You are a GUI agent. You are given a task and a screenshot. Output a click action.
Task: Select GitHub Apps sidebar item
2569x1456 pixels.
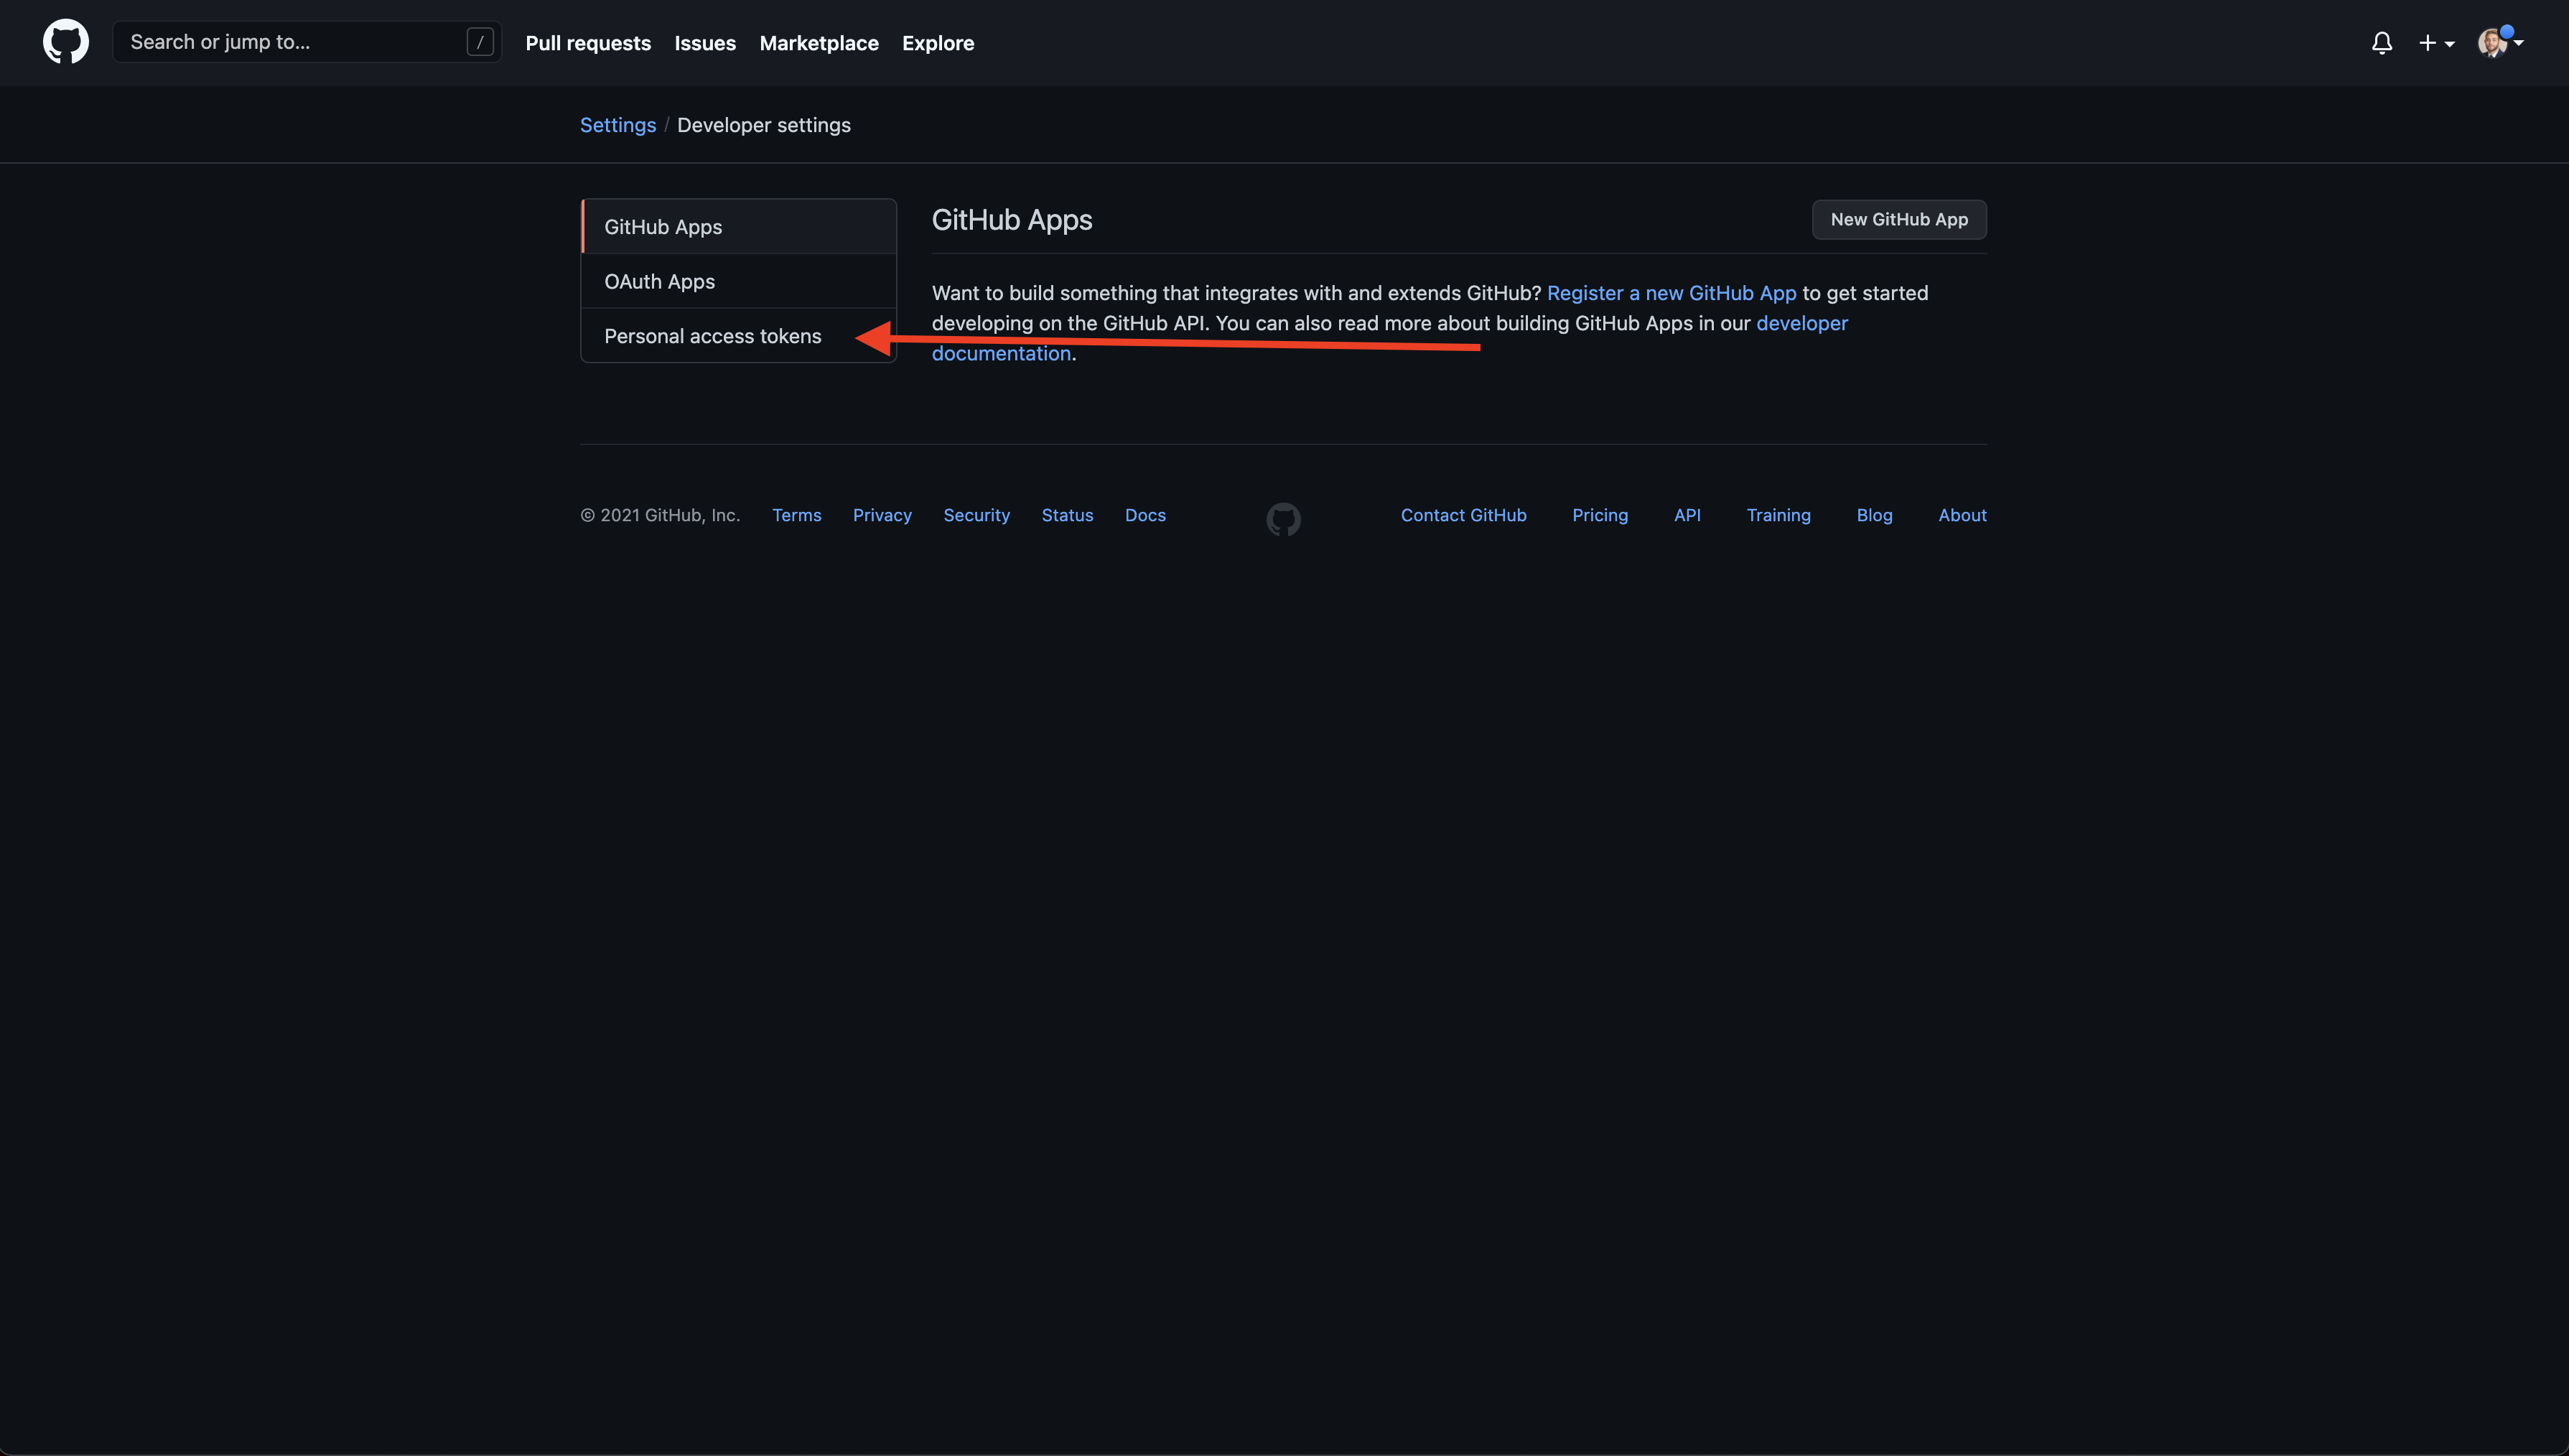click(739, 226)
